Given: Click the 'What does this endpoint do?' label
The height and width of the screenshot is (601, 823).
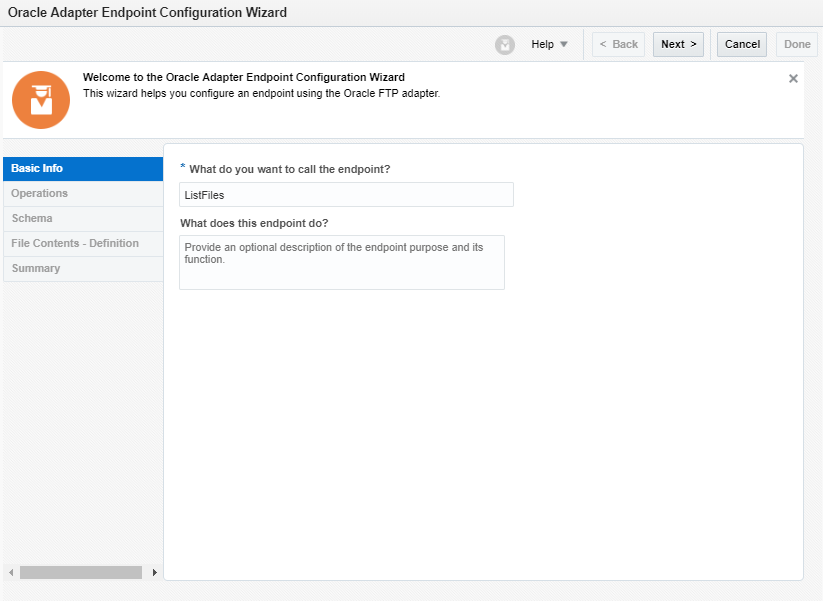Looking at the screenshot, I should [254, 223].
